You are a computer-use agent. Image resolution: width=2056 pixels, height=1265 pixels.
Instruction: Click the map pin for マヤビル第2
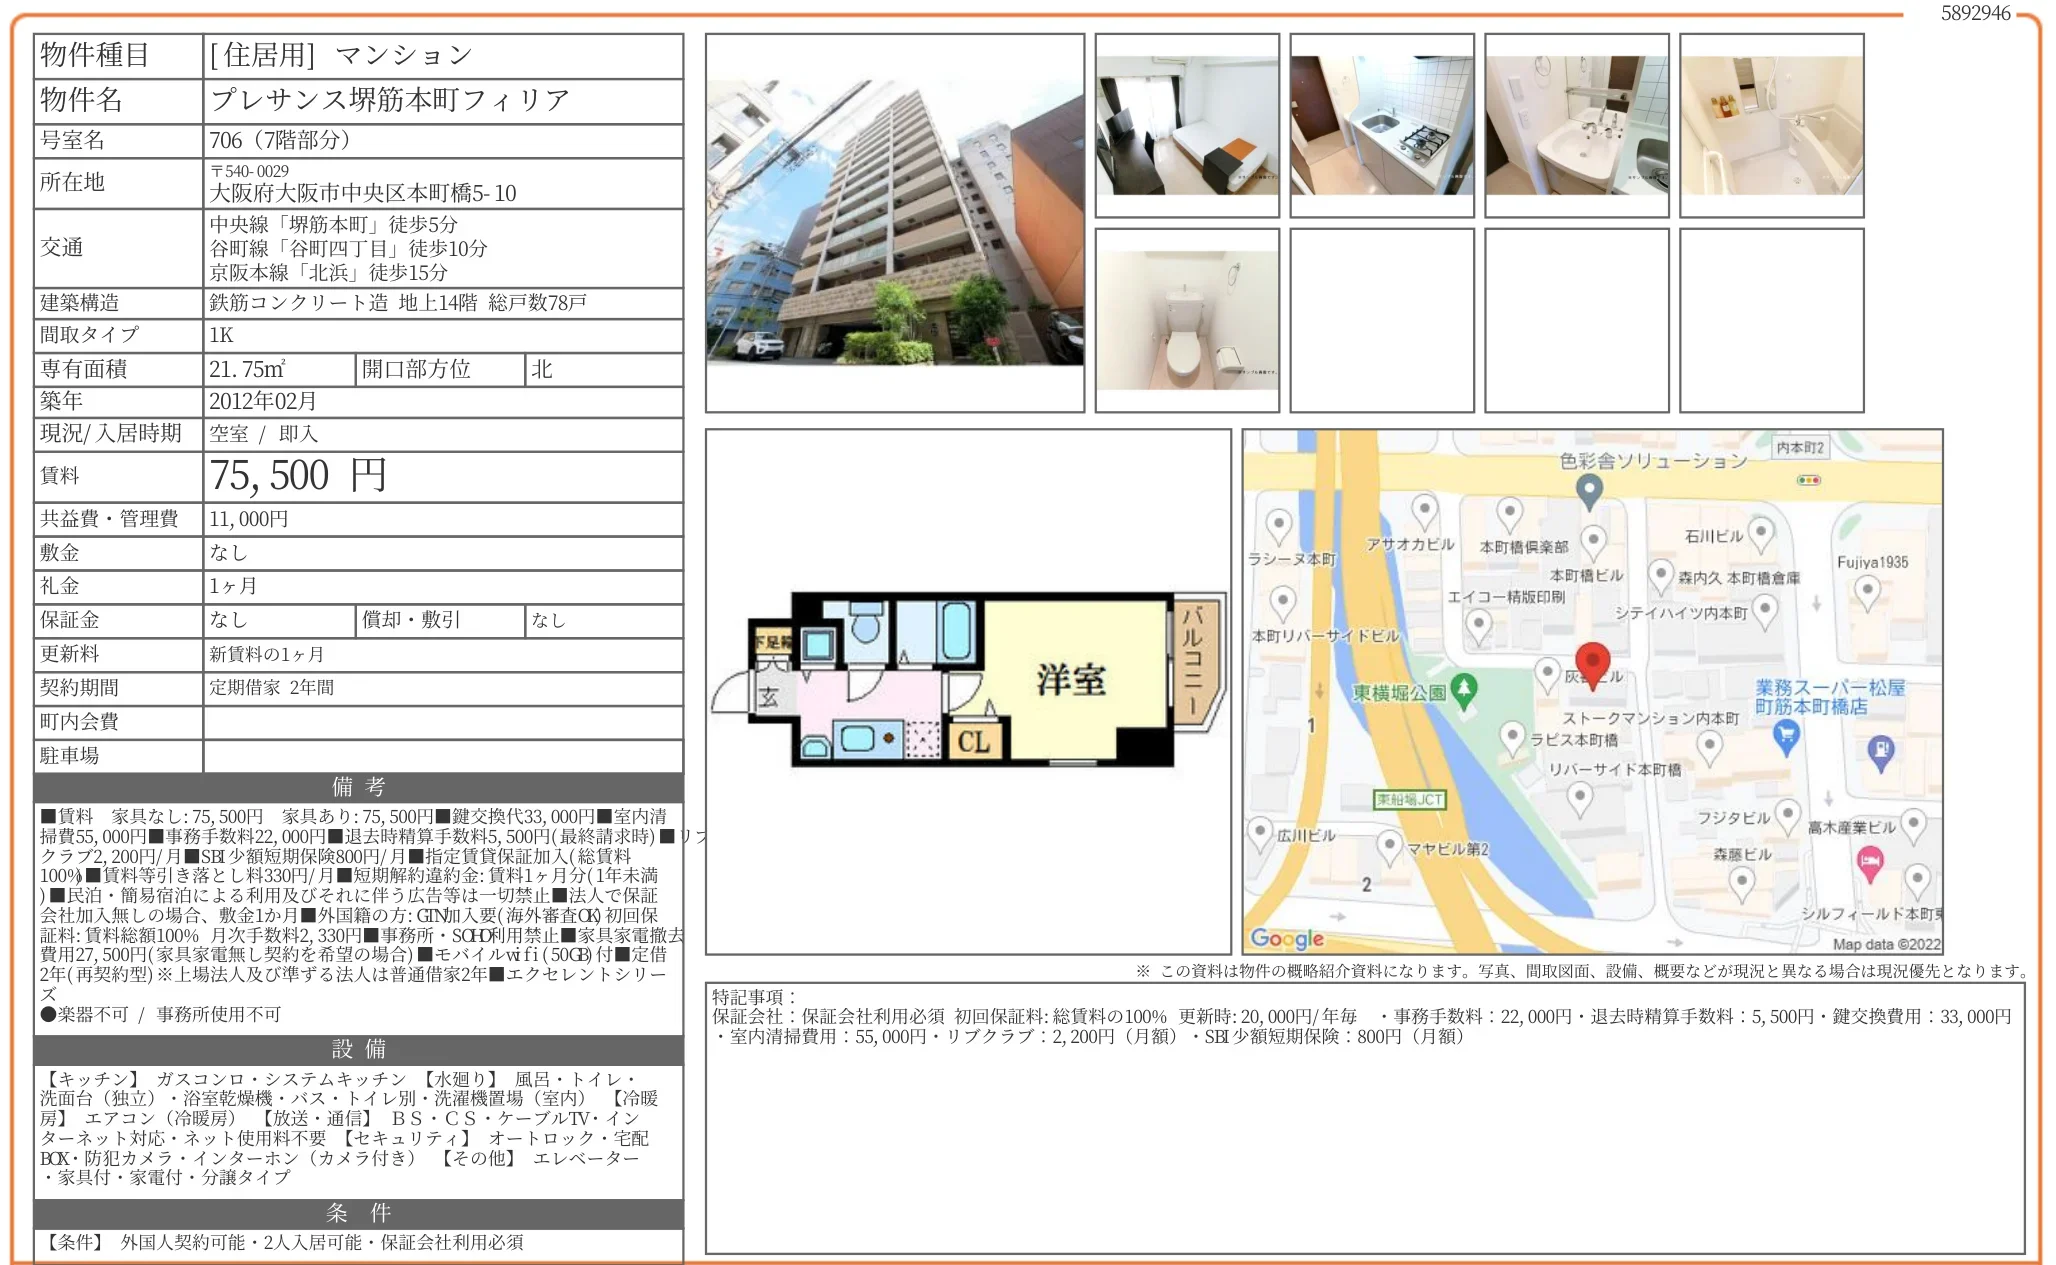click(1390, 845)
